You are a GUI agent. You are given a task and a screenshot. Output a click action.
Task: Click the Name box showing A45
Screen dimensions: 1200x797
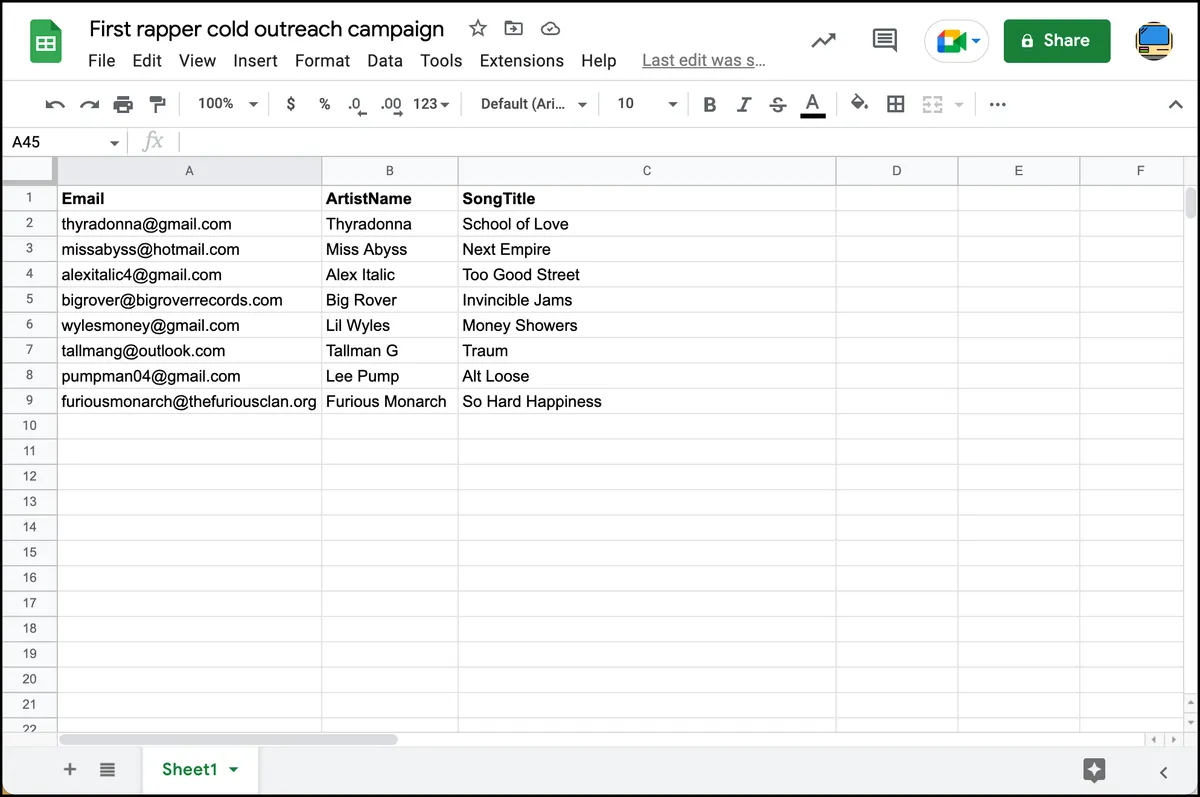[56, 143]
